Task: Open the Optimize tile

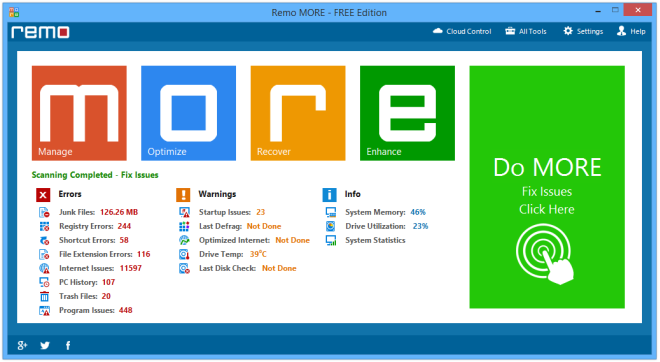Action: point(189,113)
